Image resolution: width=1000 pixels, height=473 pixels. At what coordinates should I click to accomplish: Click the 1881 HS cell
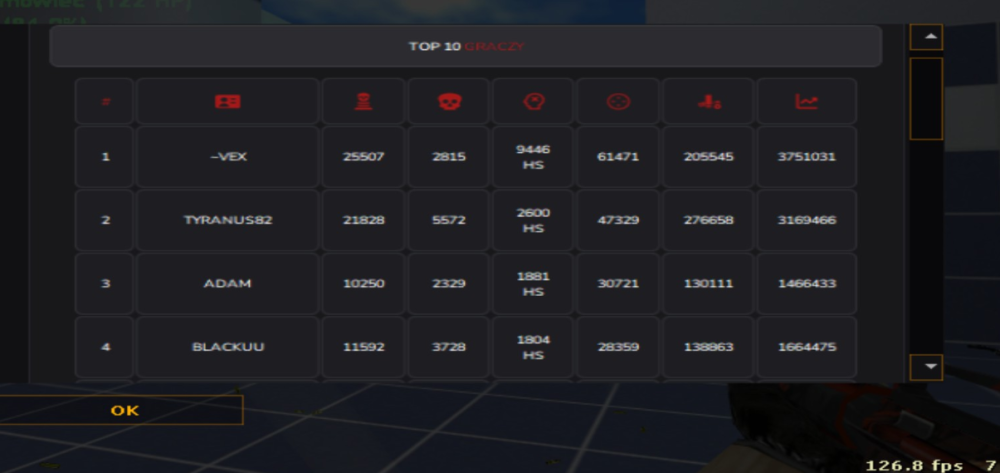tap(533, 284)
